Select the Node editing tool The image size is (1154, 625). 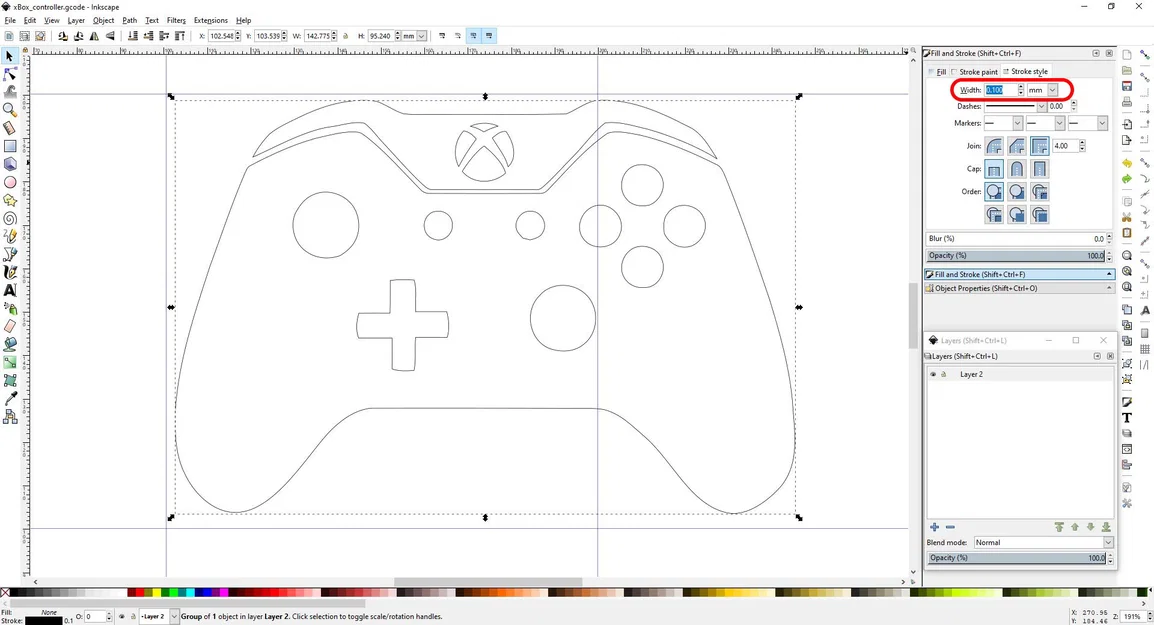pyautogui.click(x=10, y=74)
